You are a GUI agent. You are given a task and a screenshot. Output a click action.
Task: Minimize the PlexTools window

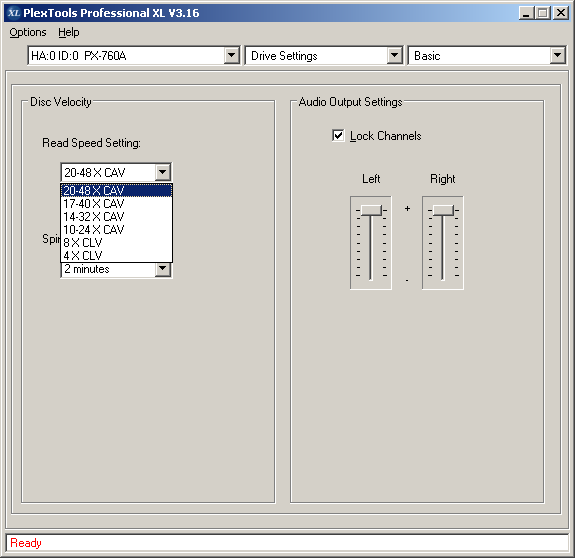(x=526, y=13)
